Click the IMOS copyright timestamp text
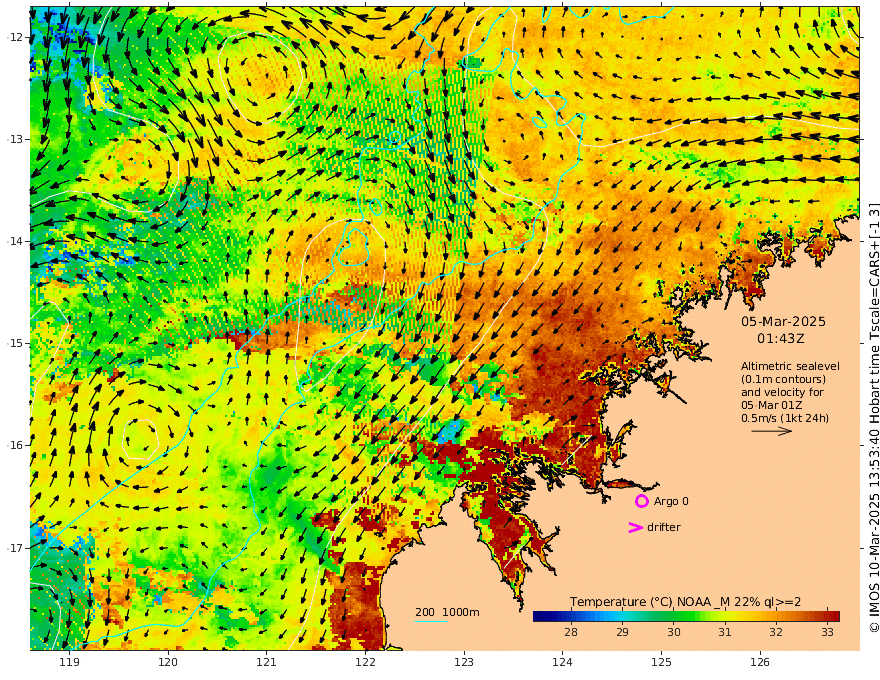 point(874,417)
